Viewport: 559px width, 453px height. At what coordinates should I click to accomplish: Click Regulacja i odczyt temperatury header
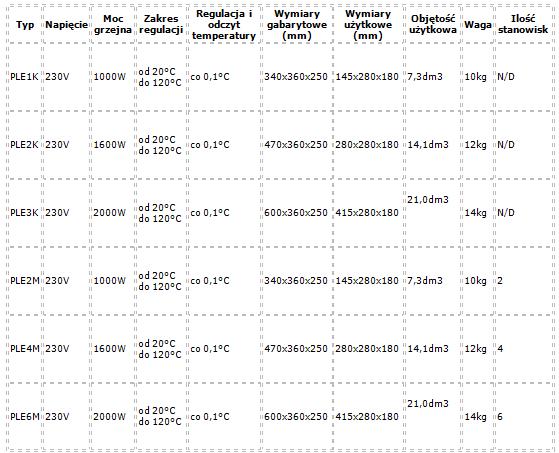224,25
